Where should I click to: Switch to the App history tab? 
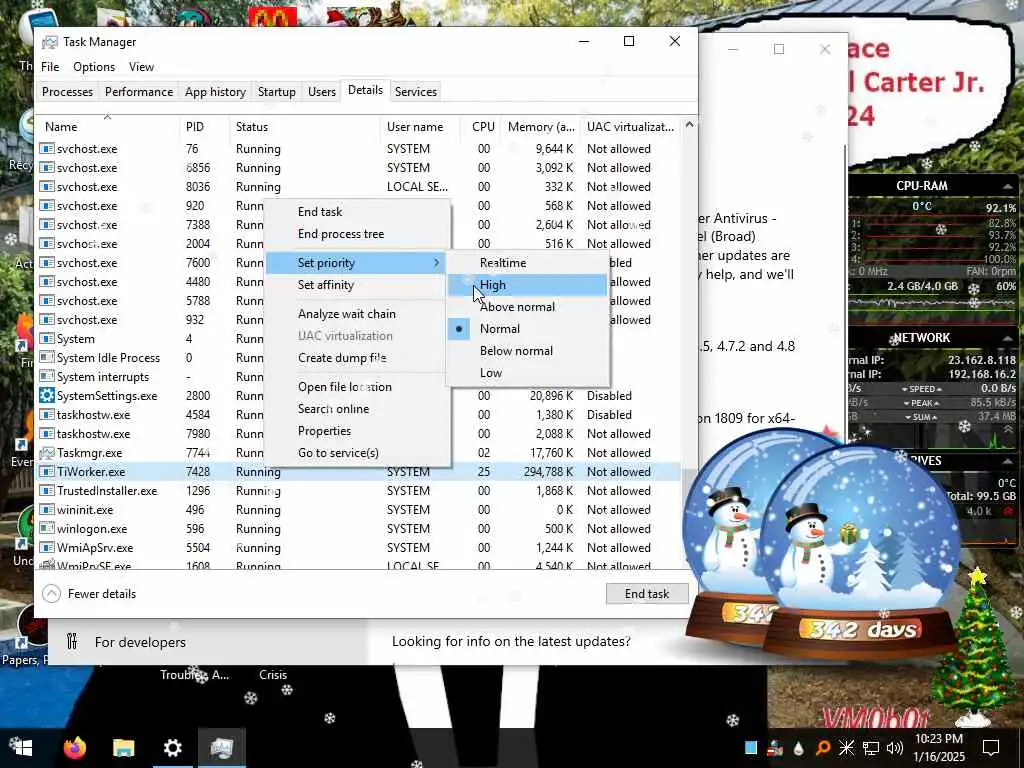215,91
